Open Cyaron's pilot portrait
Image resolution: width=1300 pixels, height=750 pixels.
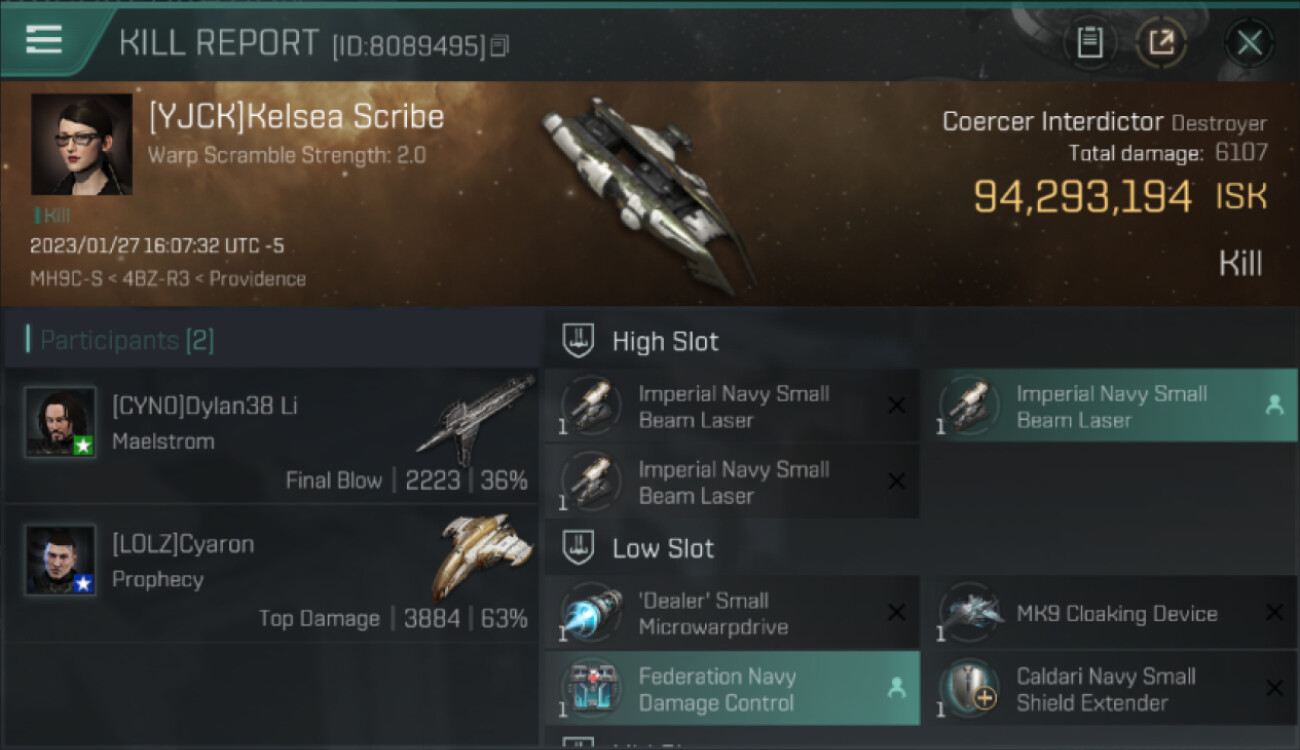pyautogui.click(x=60, y=560)
